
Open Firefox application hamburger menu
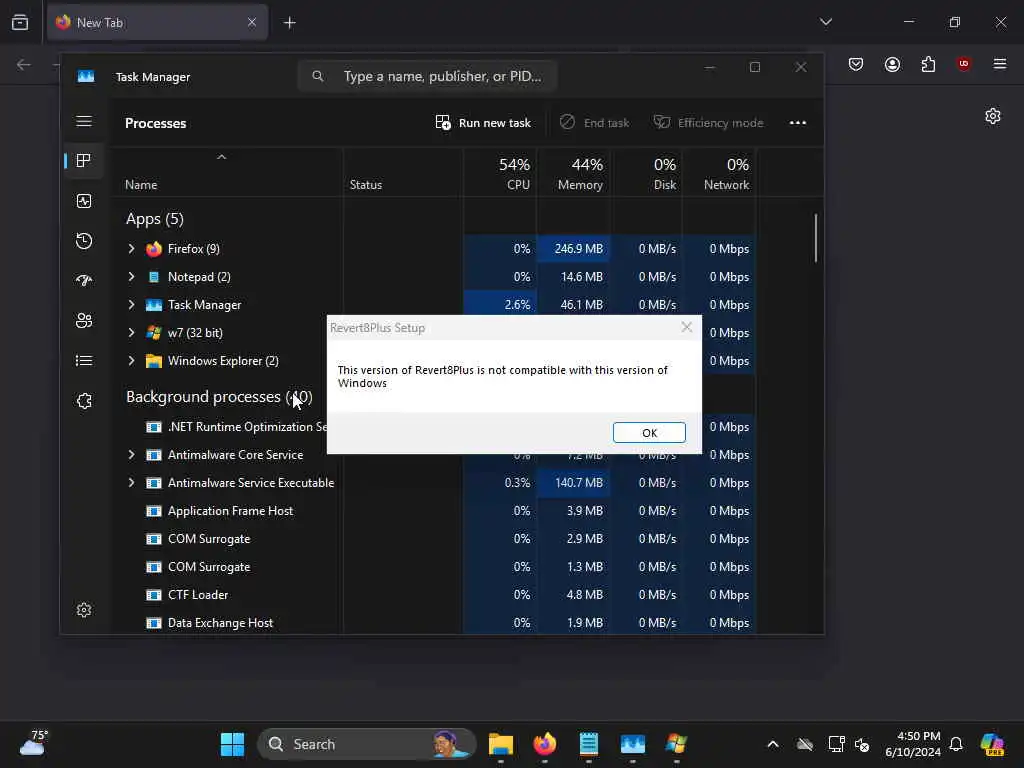(999, 64)
